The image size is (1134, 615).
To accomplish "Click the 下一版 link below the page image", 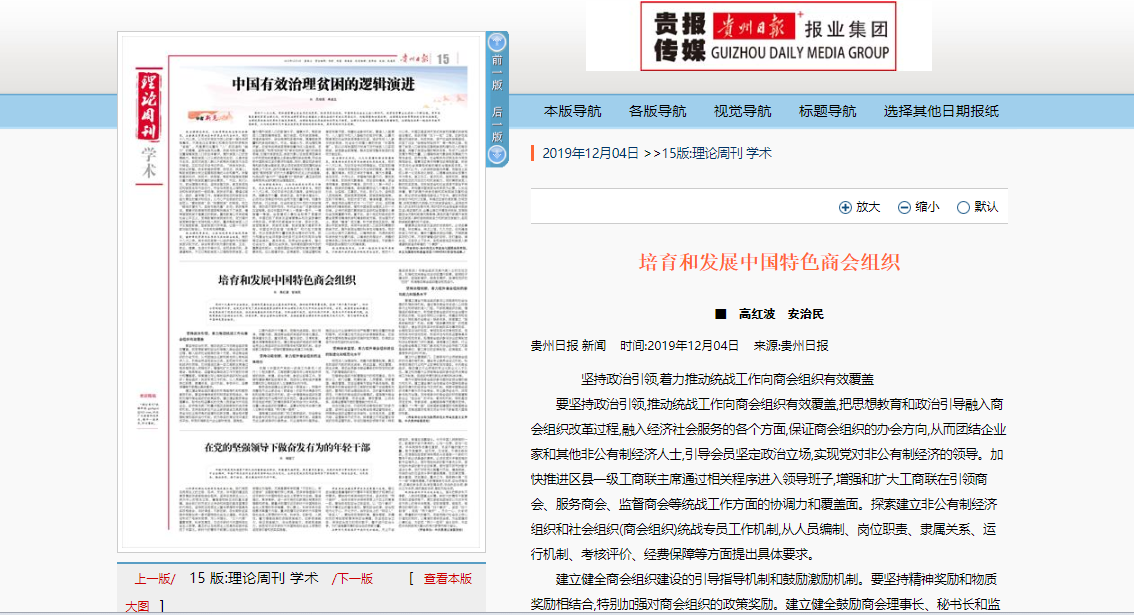I will click(353, 578).
